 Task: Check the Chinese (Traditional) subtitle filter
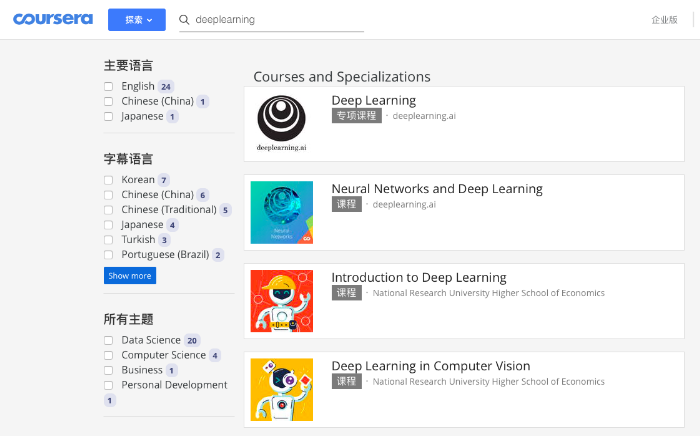pyautogui.click(x=108, y=210)
